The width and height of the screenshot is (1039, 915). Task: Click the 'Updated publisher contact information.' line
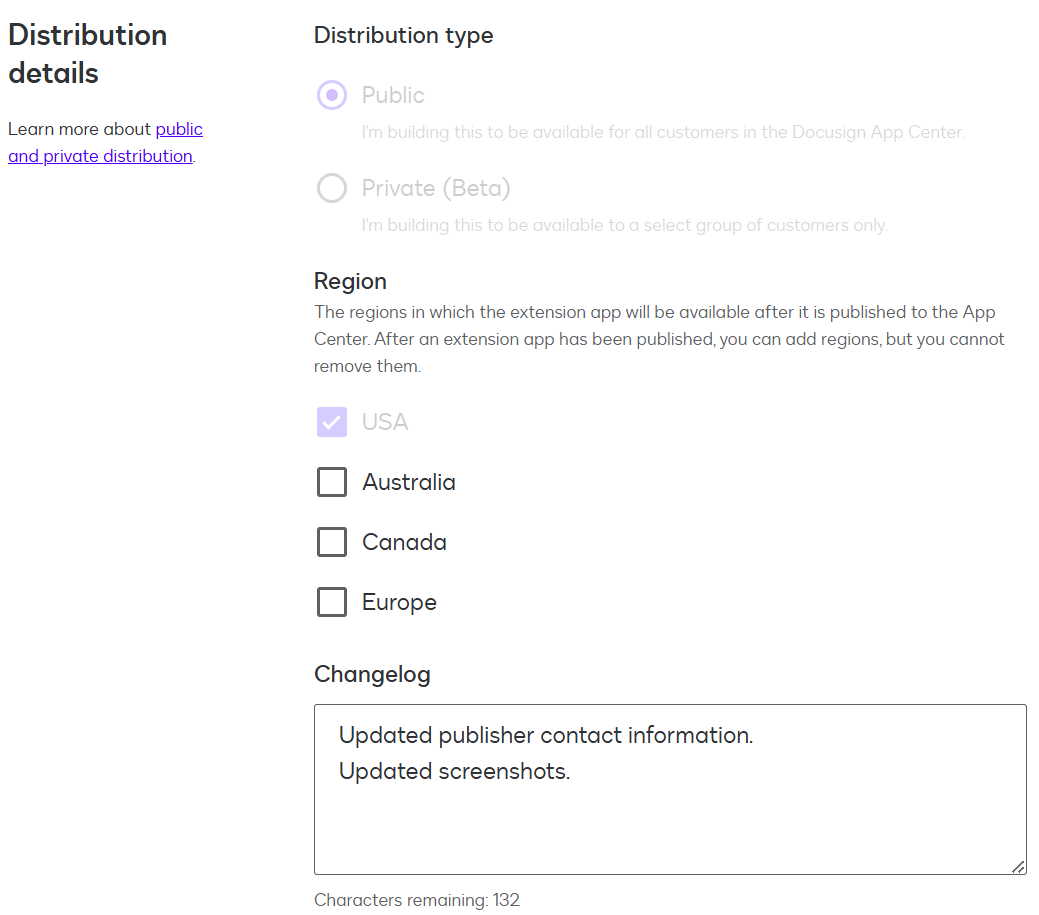click(545, 735)
